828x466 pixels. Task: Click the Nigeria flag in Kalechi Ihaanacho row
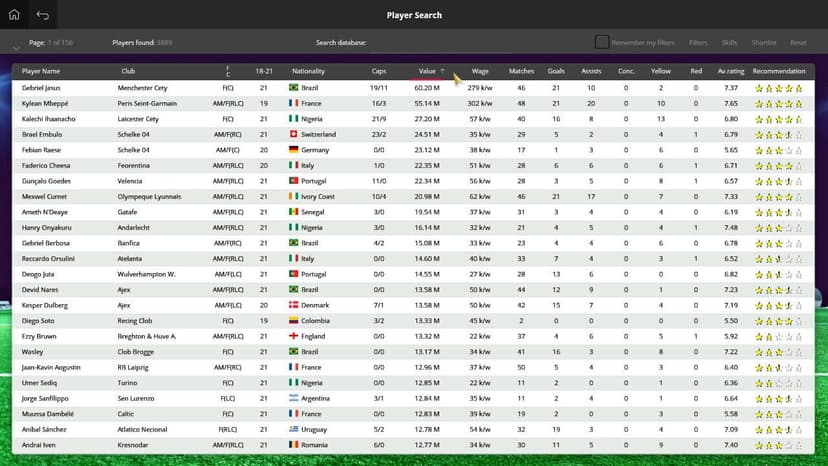[x=294, y=119]
